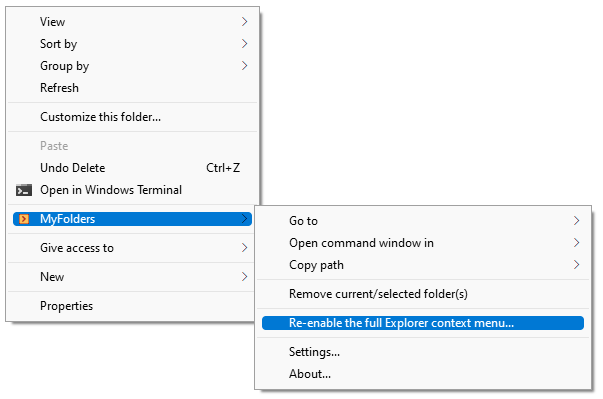Image resolution: width=603 pixels, height=399 pixels.
Task: Expand the Copy path submenu arrow
Action: click(x=576, y=264)
